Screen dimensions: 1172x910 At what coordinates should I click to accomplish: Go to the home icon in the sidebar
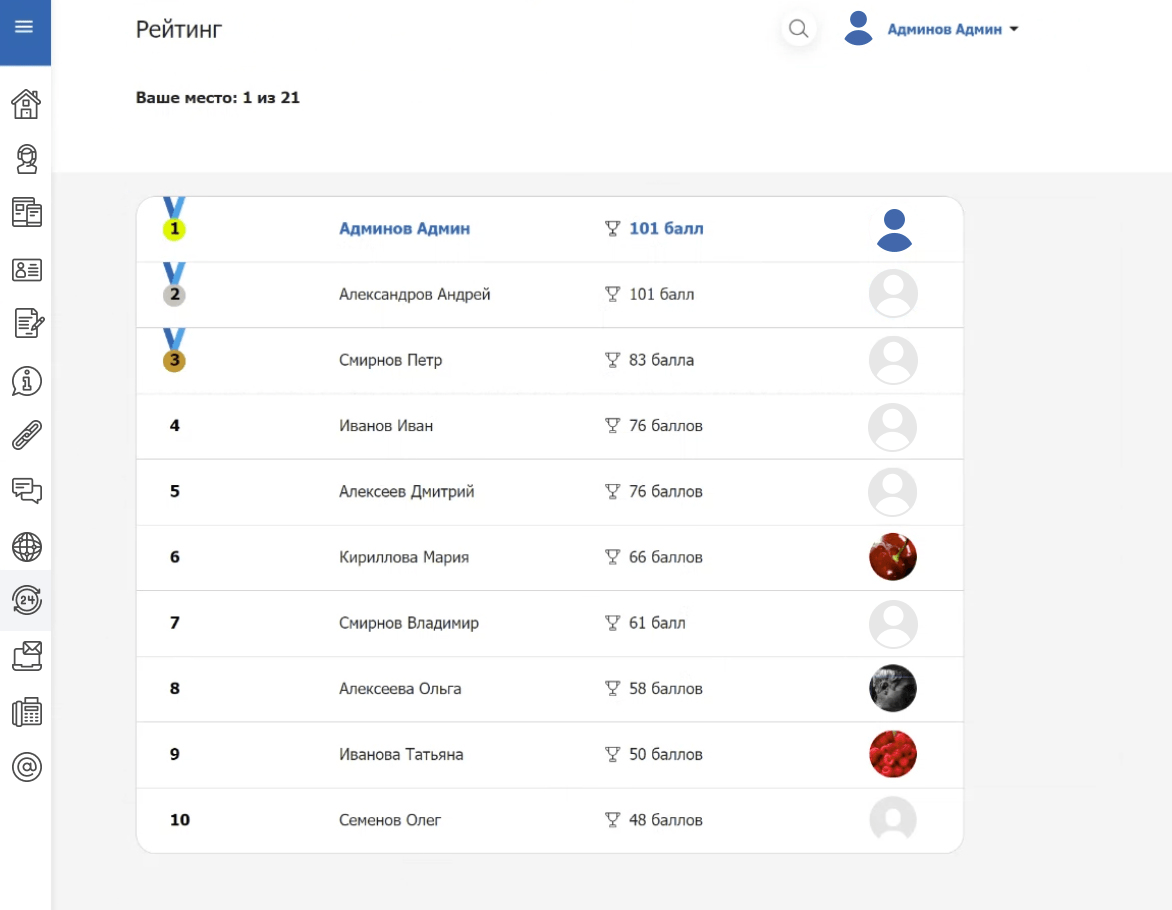(26, 104)
